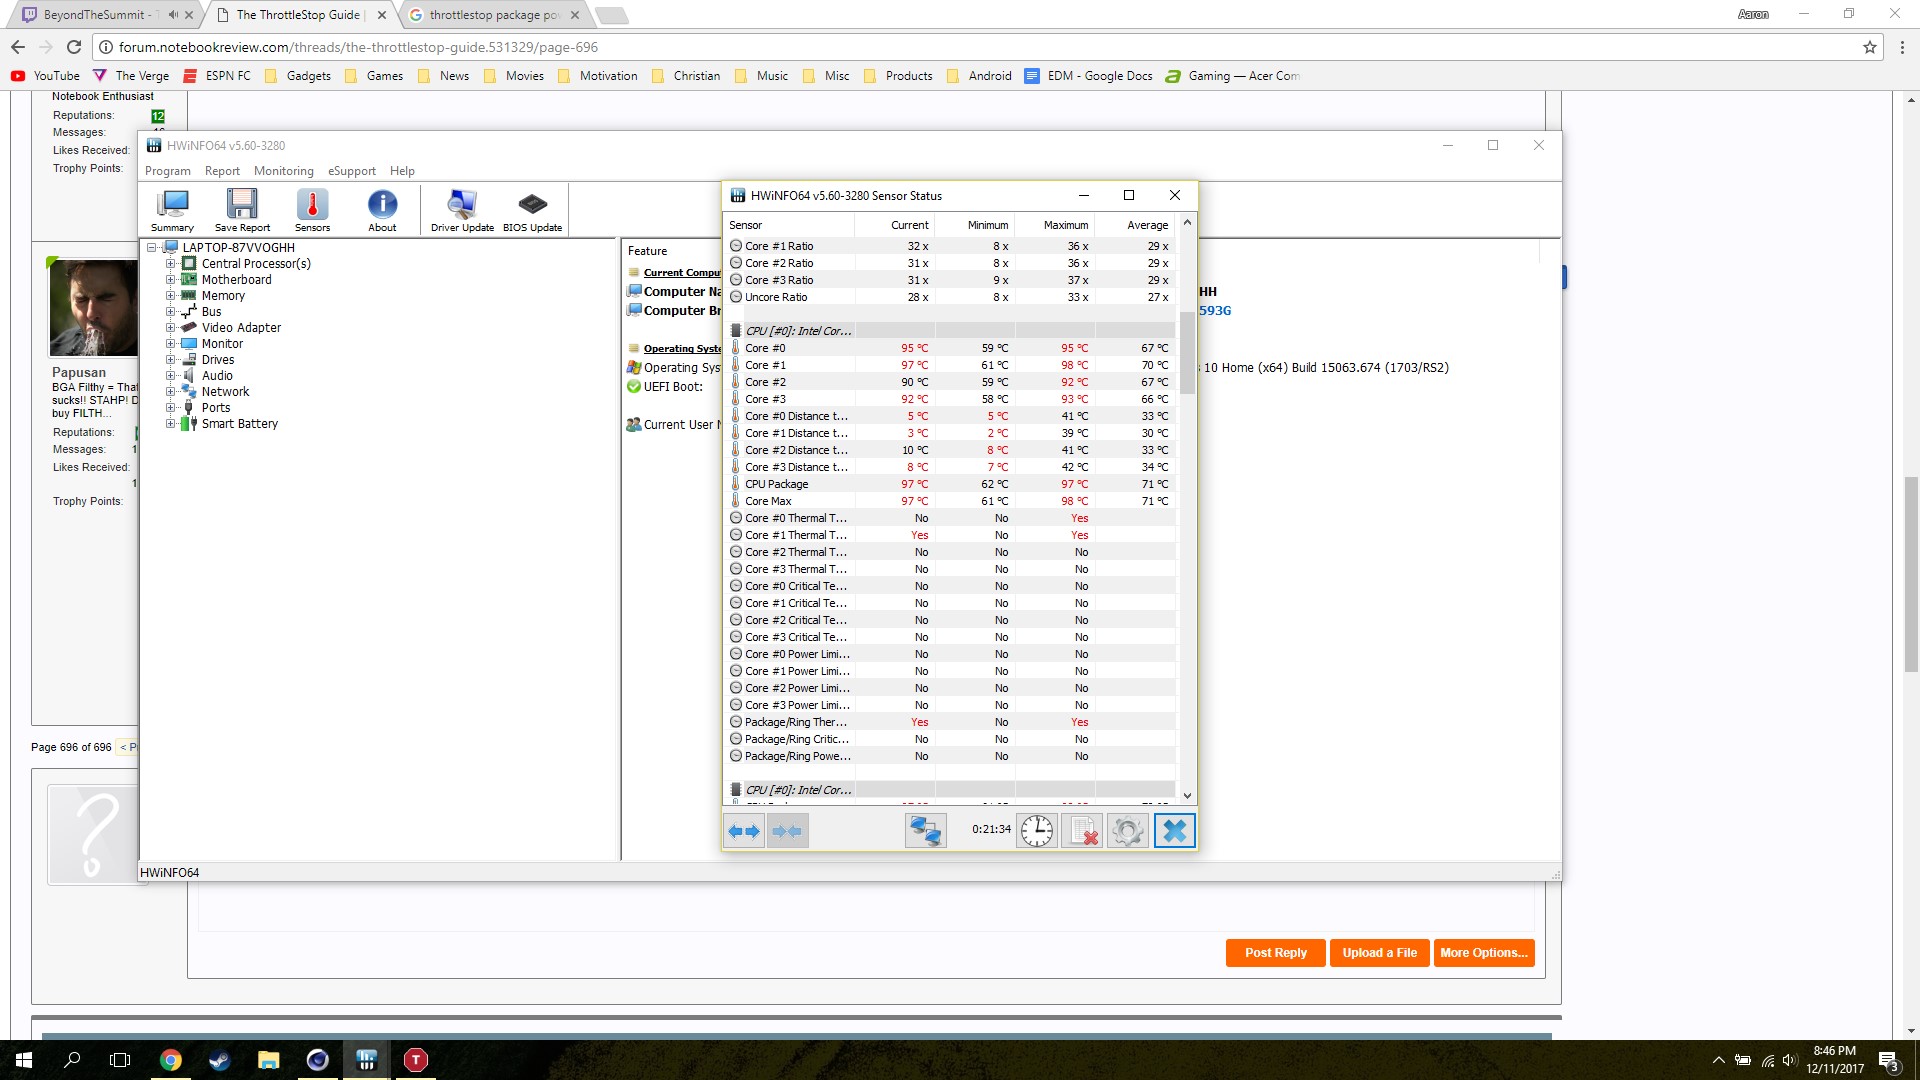Click the expand columns blue arrows button

tap(744, 831)
